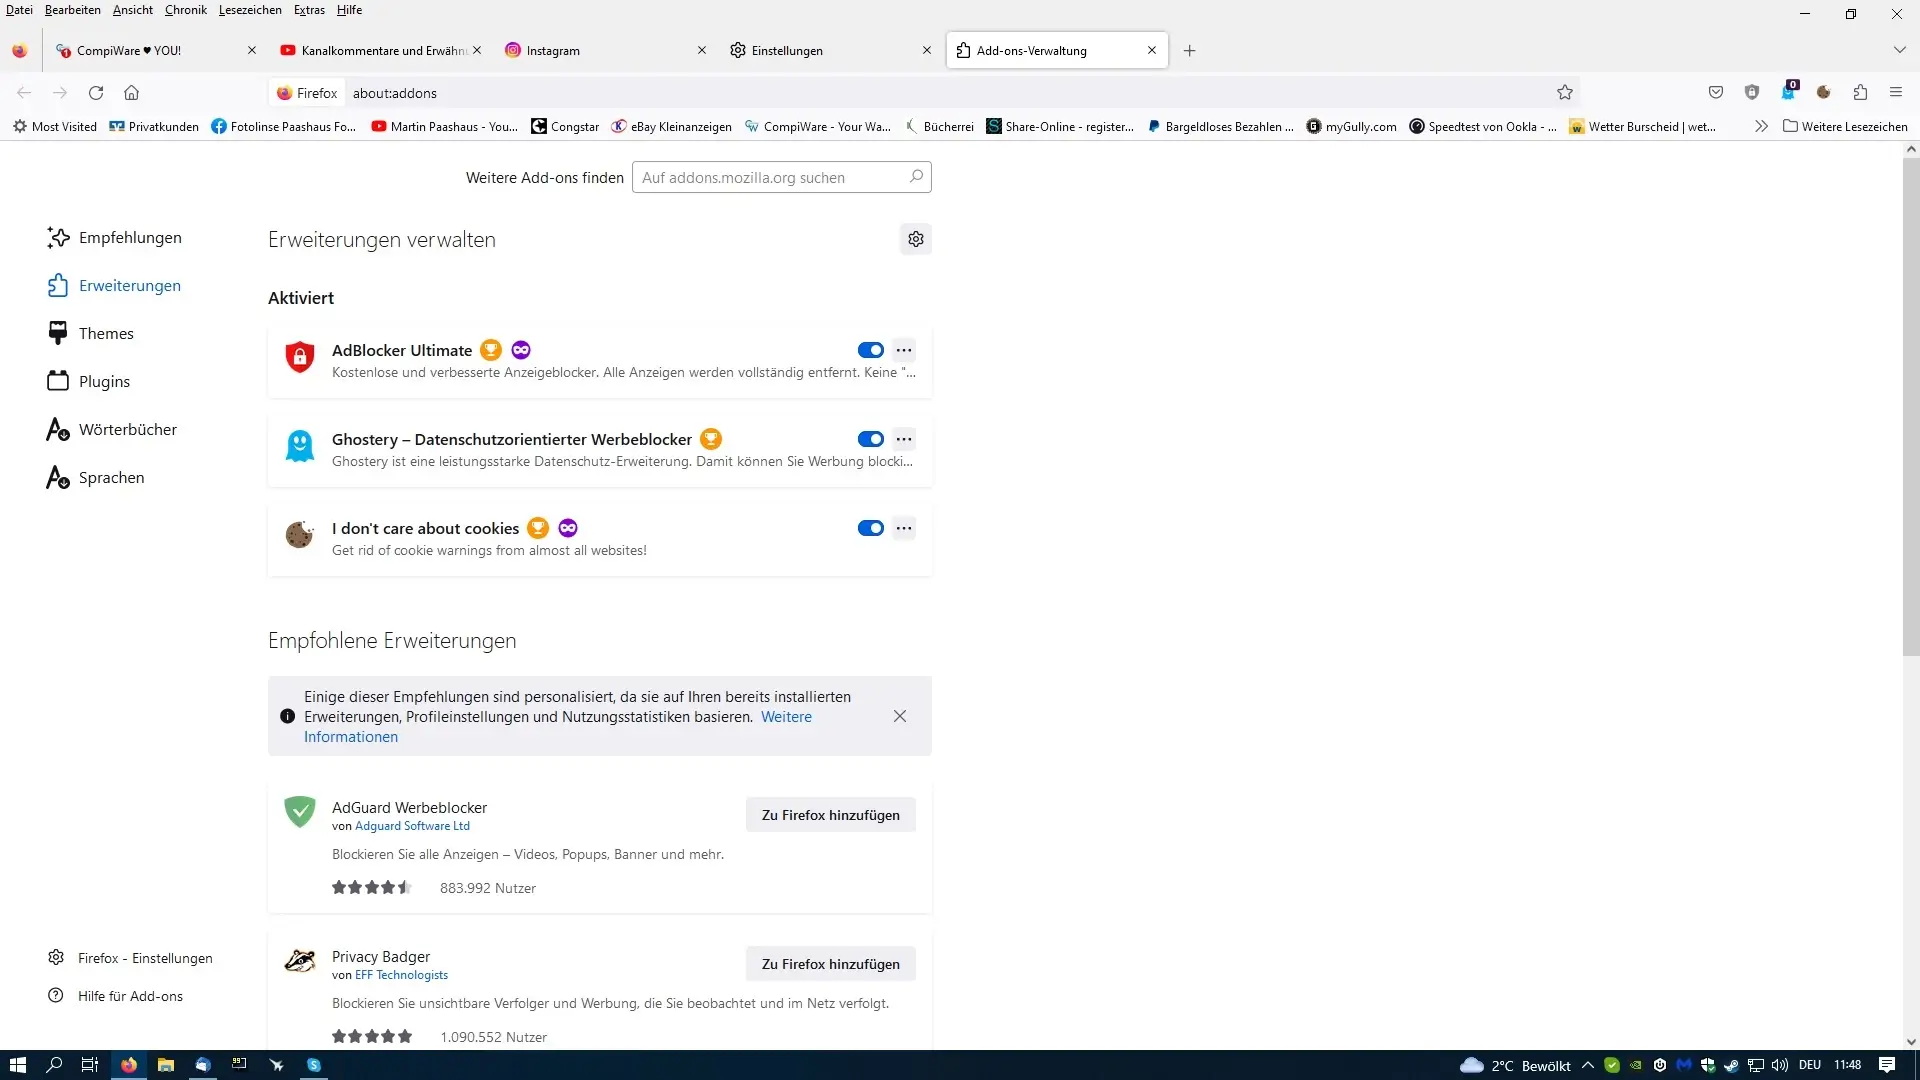
Task: Open the Datei menu
Action: point(19,10)
